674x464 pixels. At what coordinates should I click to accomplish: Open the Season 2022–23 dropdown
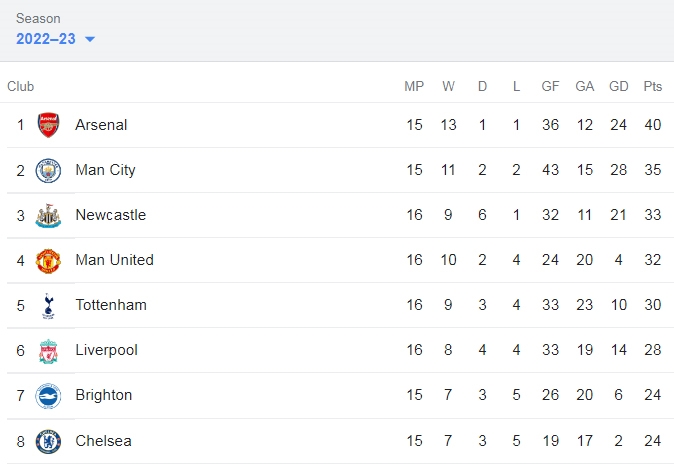pyautogui.click(x=55, y=39)
